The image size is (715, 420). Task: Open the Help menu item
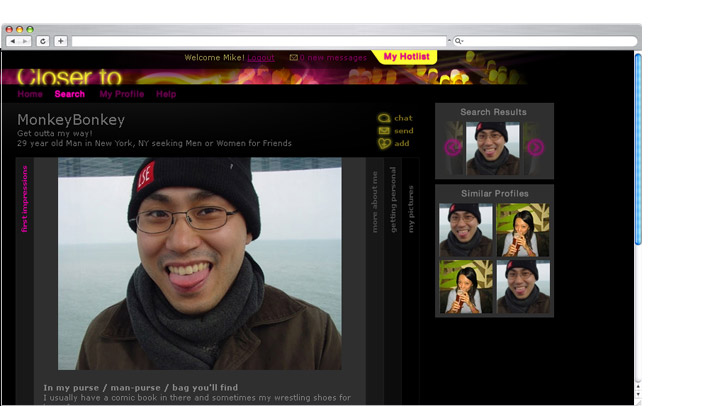166,94
